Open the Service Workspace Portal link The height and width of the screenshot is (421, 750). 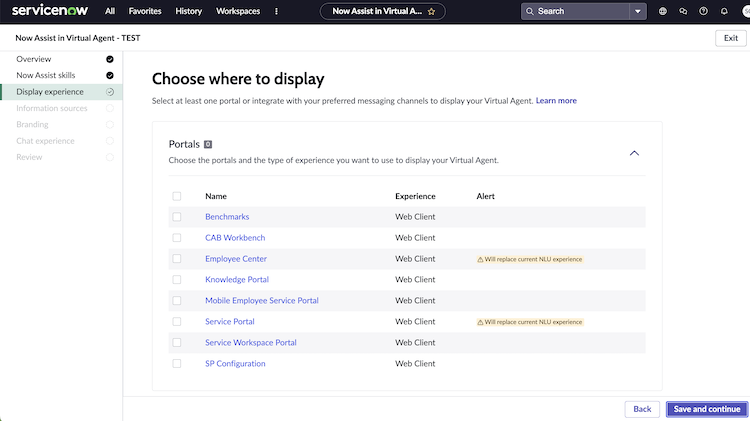coord(251,343)
